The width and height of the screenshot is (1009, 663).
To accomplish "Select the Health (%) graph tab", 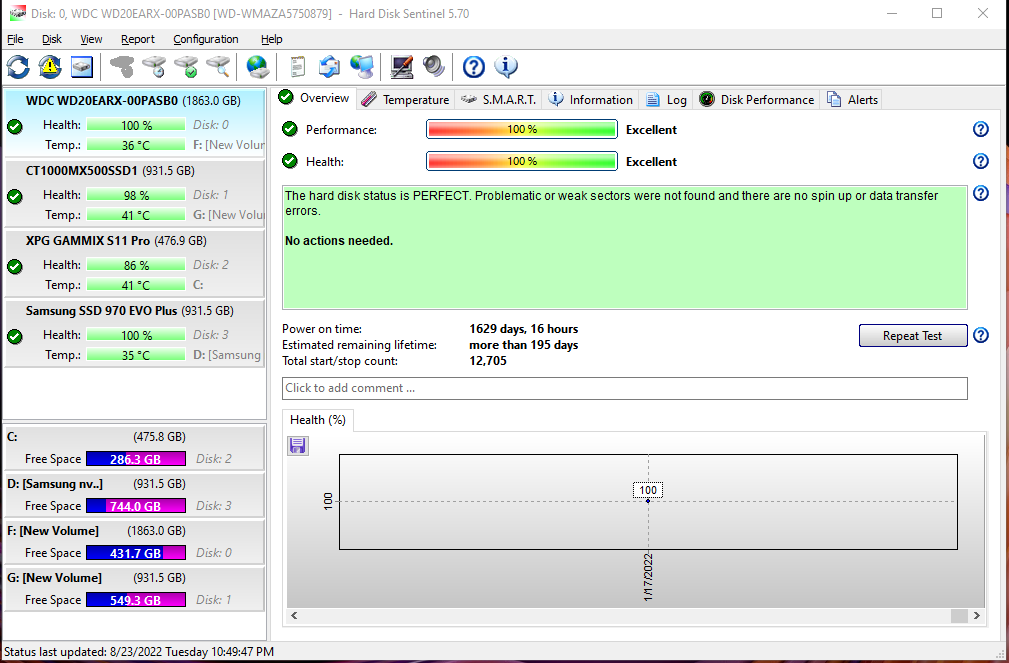I will (318, 420).
